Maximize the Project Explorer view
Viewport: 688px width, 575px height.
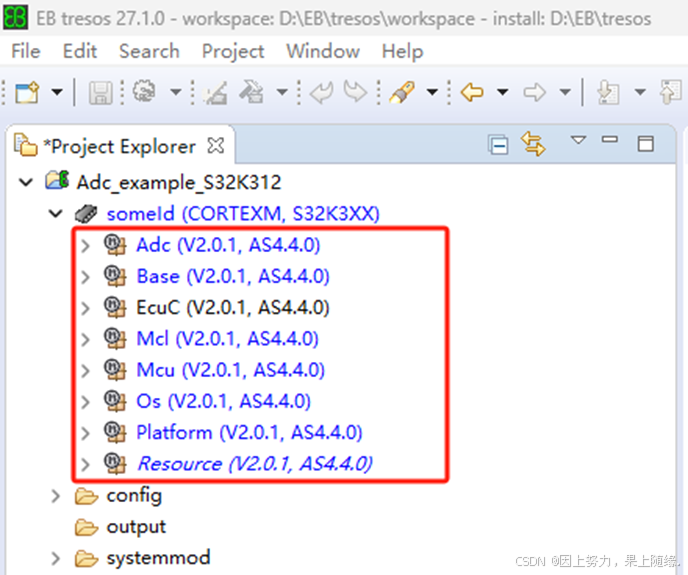[x=645, y=144]
